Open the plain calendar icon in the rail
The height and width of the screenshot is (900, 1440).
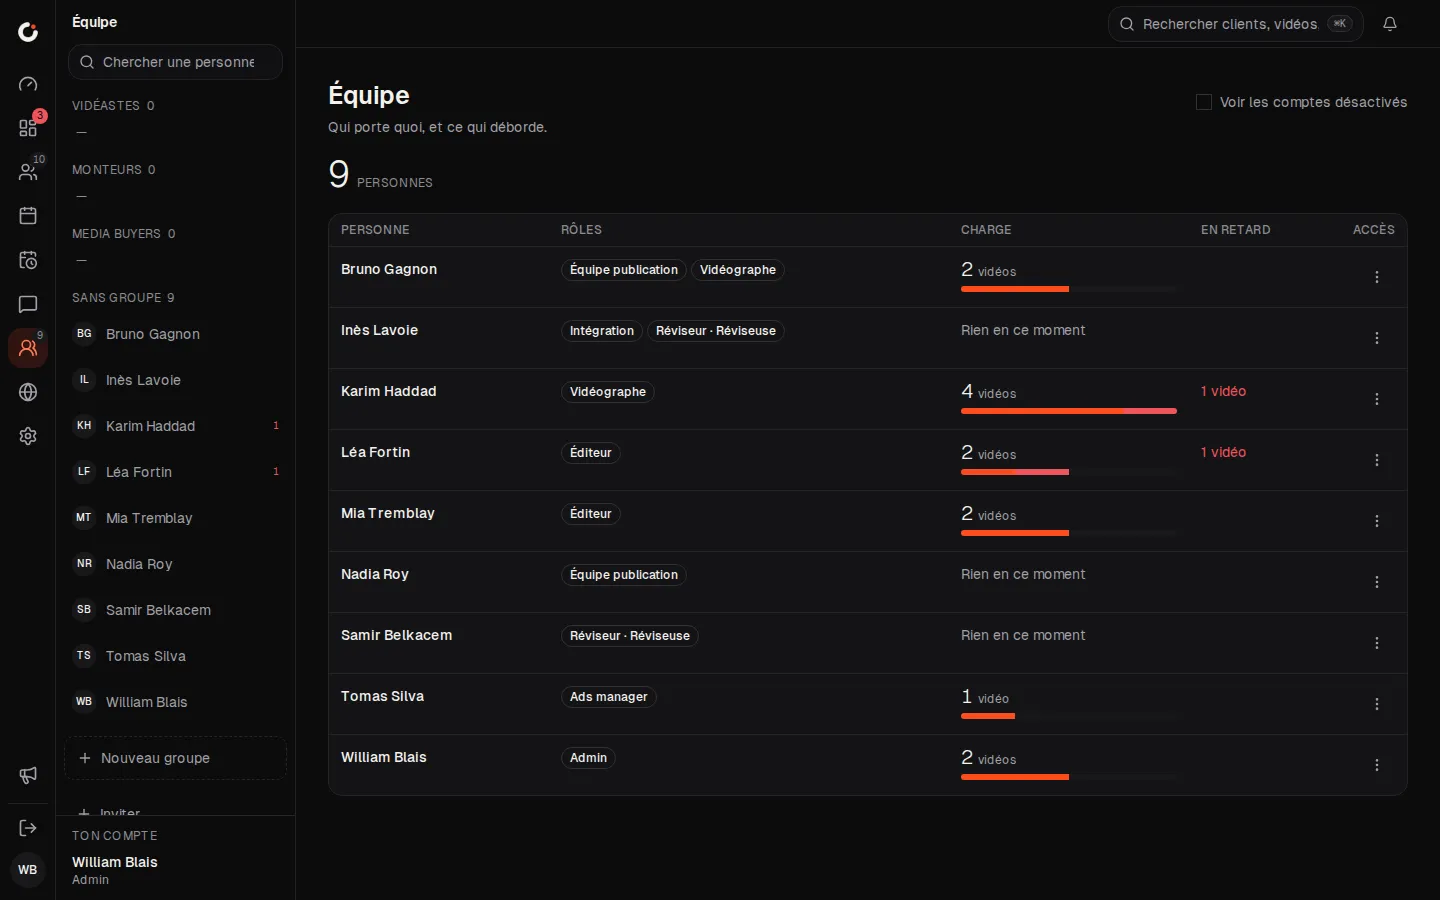28,216
